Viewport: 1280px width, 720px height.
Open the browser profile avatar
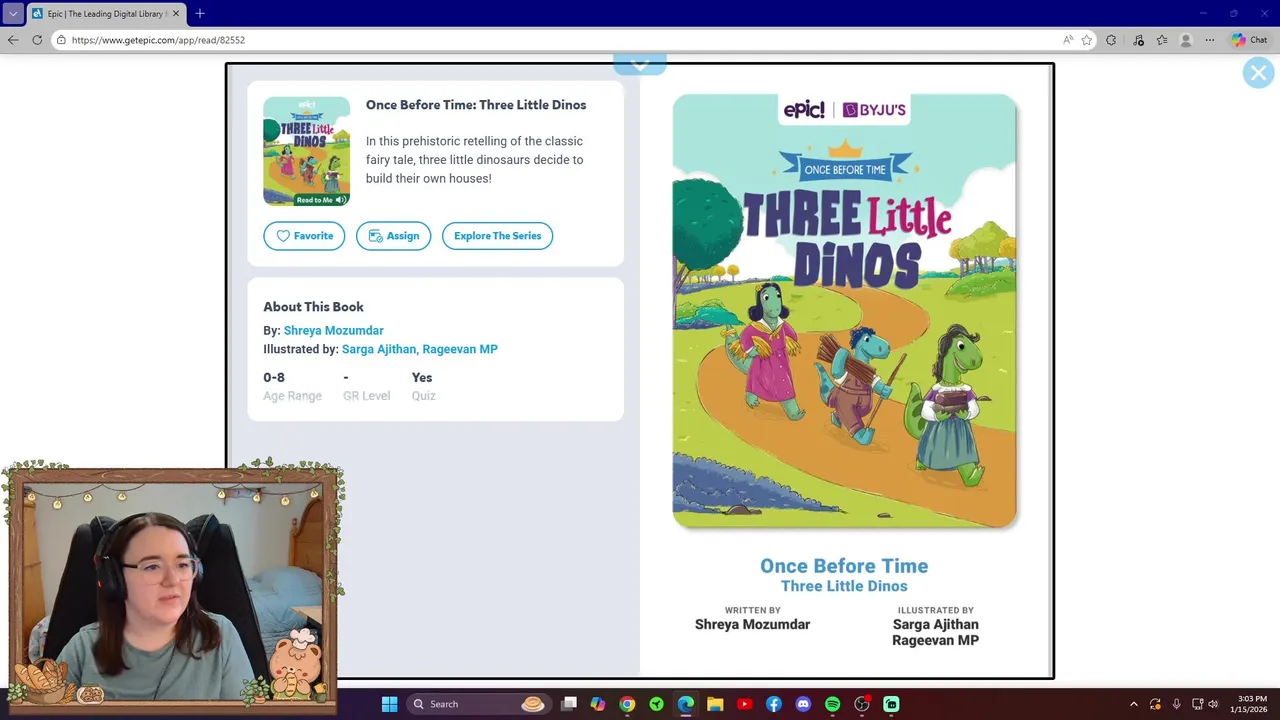1186,40
